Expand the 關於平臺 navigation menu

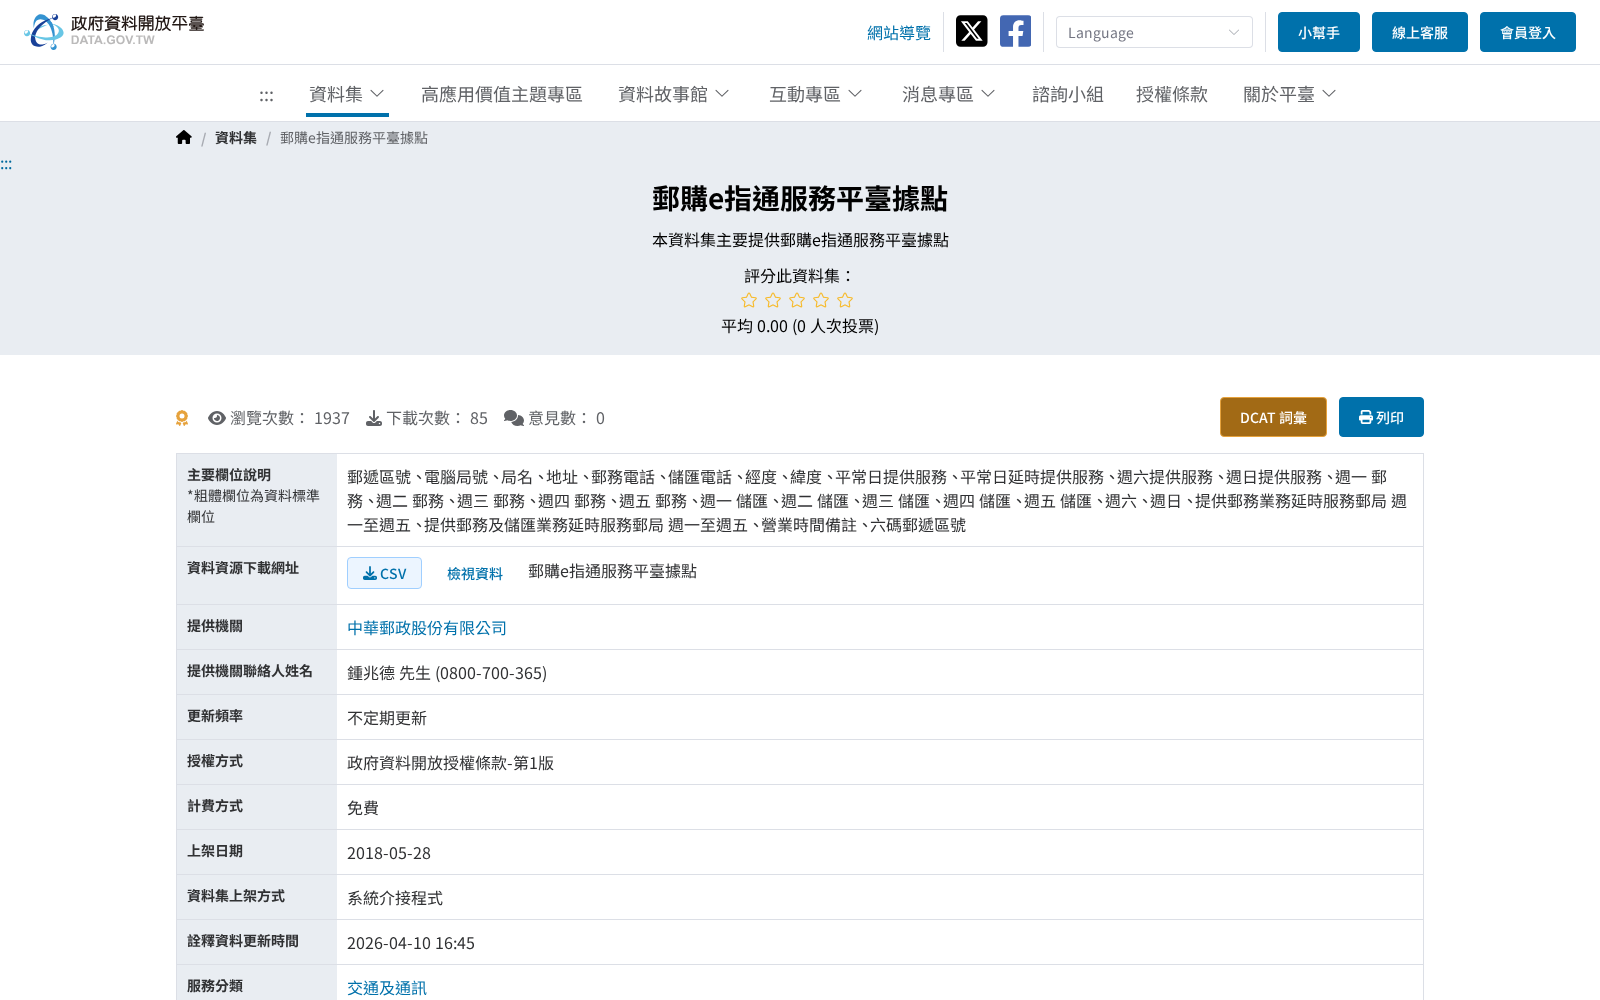(x=1290, y=94)
